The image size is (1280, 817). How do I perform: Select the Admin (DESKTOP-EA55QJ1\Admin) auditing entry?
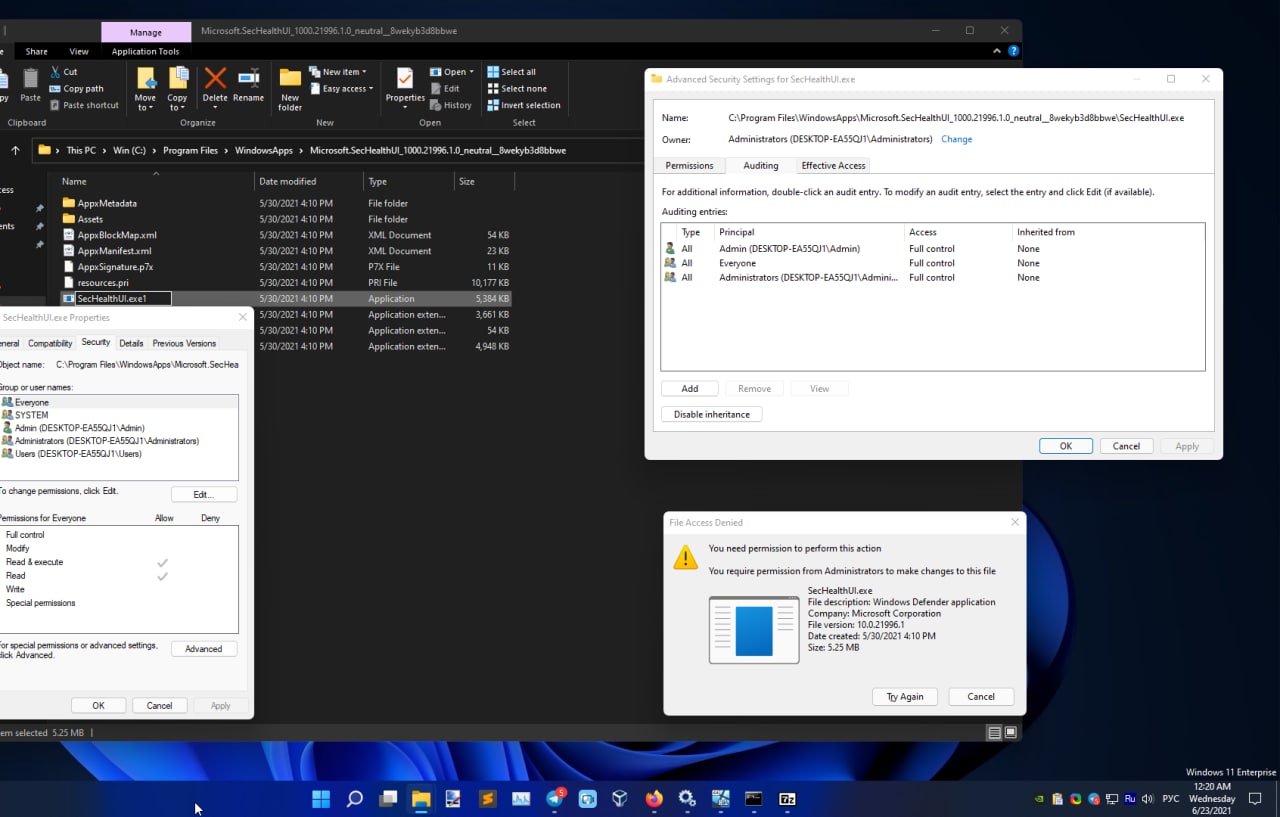[933, 248]
